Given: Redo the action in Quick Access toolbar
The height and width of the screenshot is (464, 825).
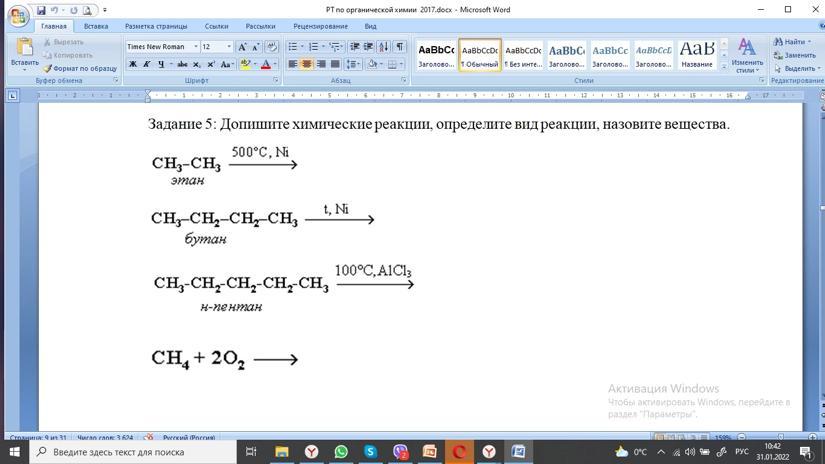Looking at the screenshot, I should click(74, 10).
